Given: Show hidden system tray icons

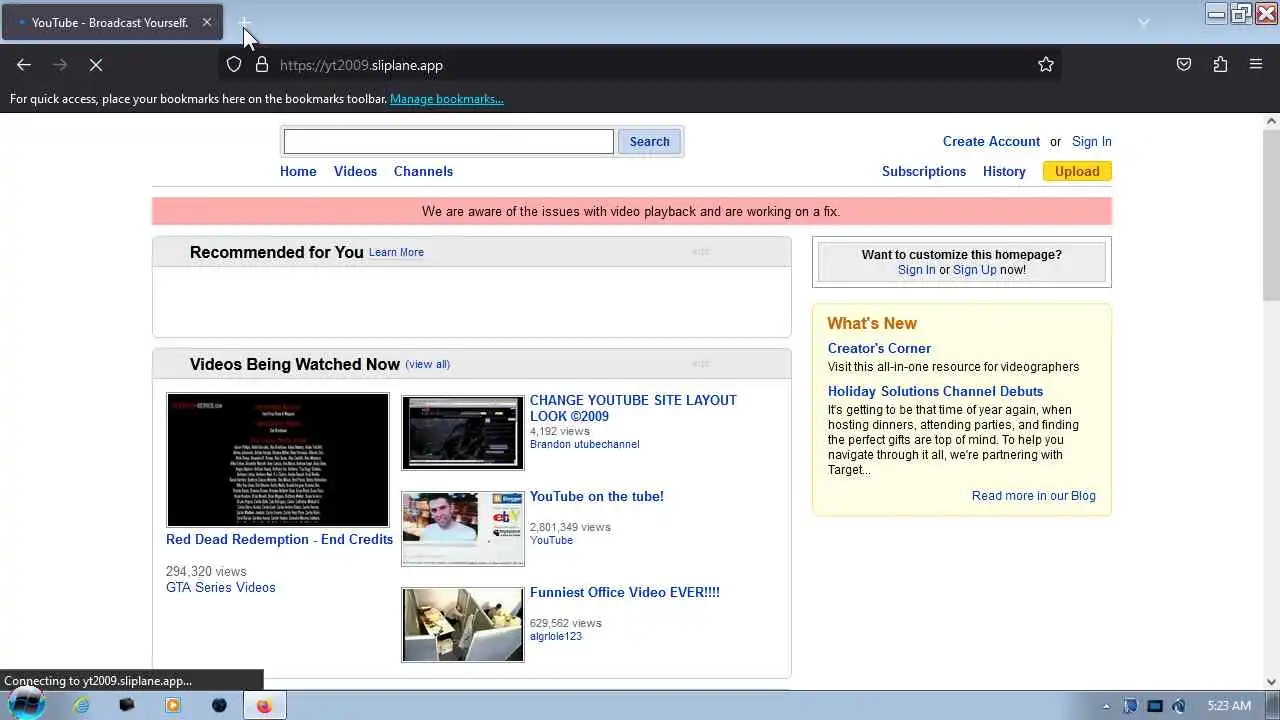Looking at the screenshot, I should pyautogui.click(x=1105, y=706).
